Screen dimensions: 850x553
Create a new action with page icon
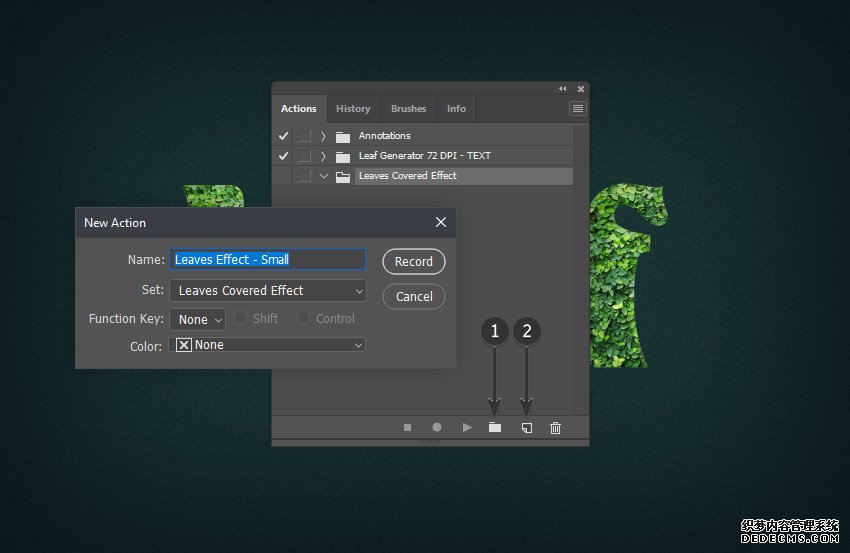[x=526, y=428]
